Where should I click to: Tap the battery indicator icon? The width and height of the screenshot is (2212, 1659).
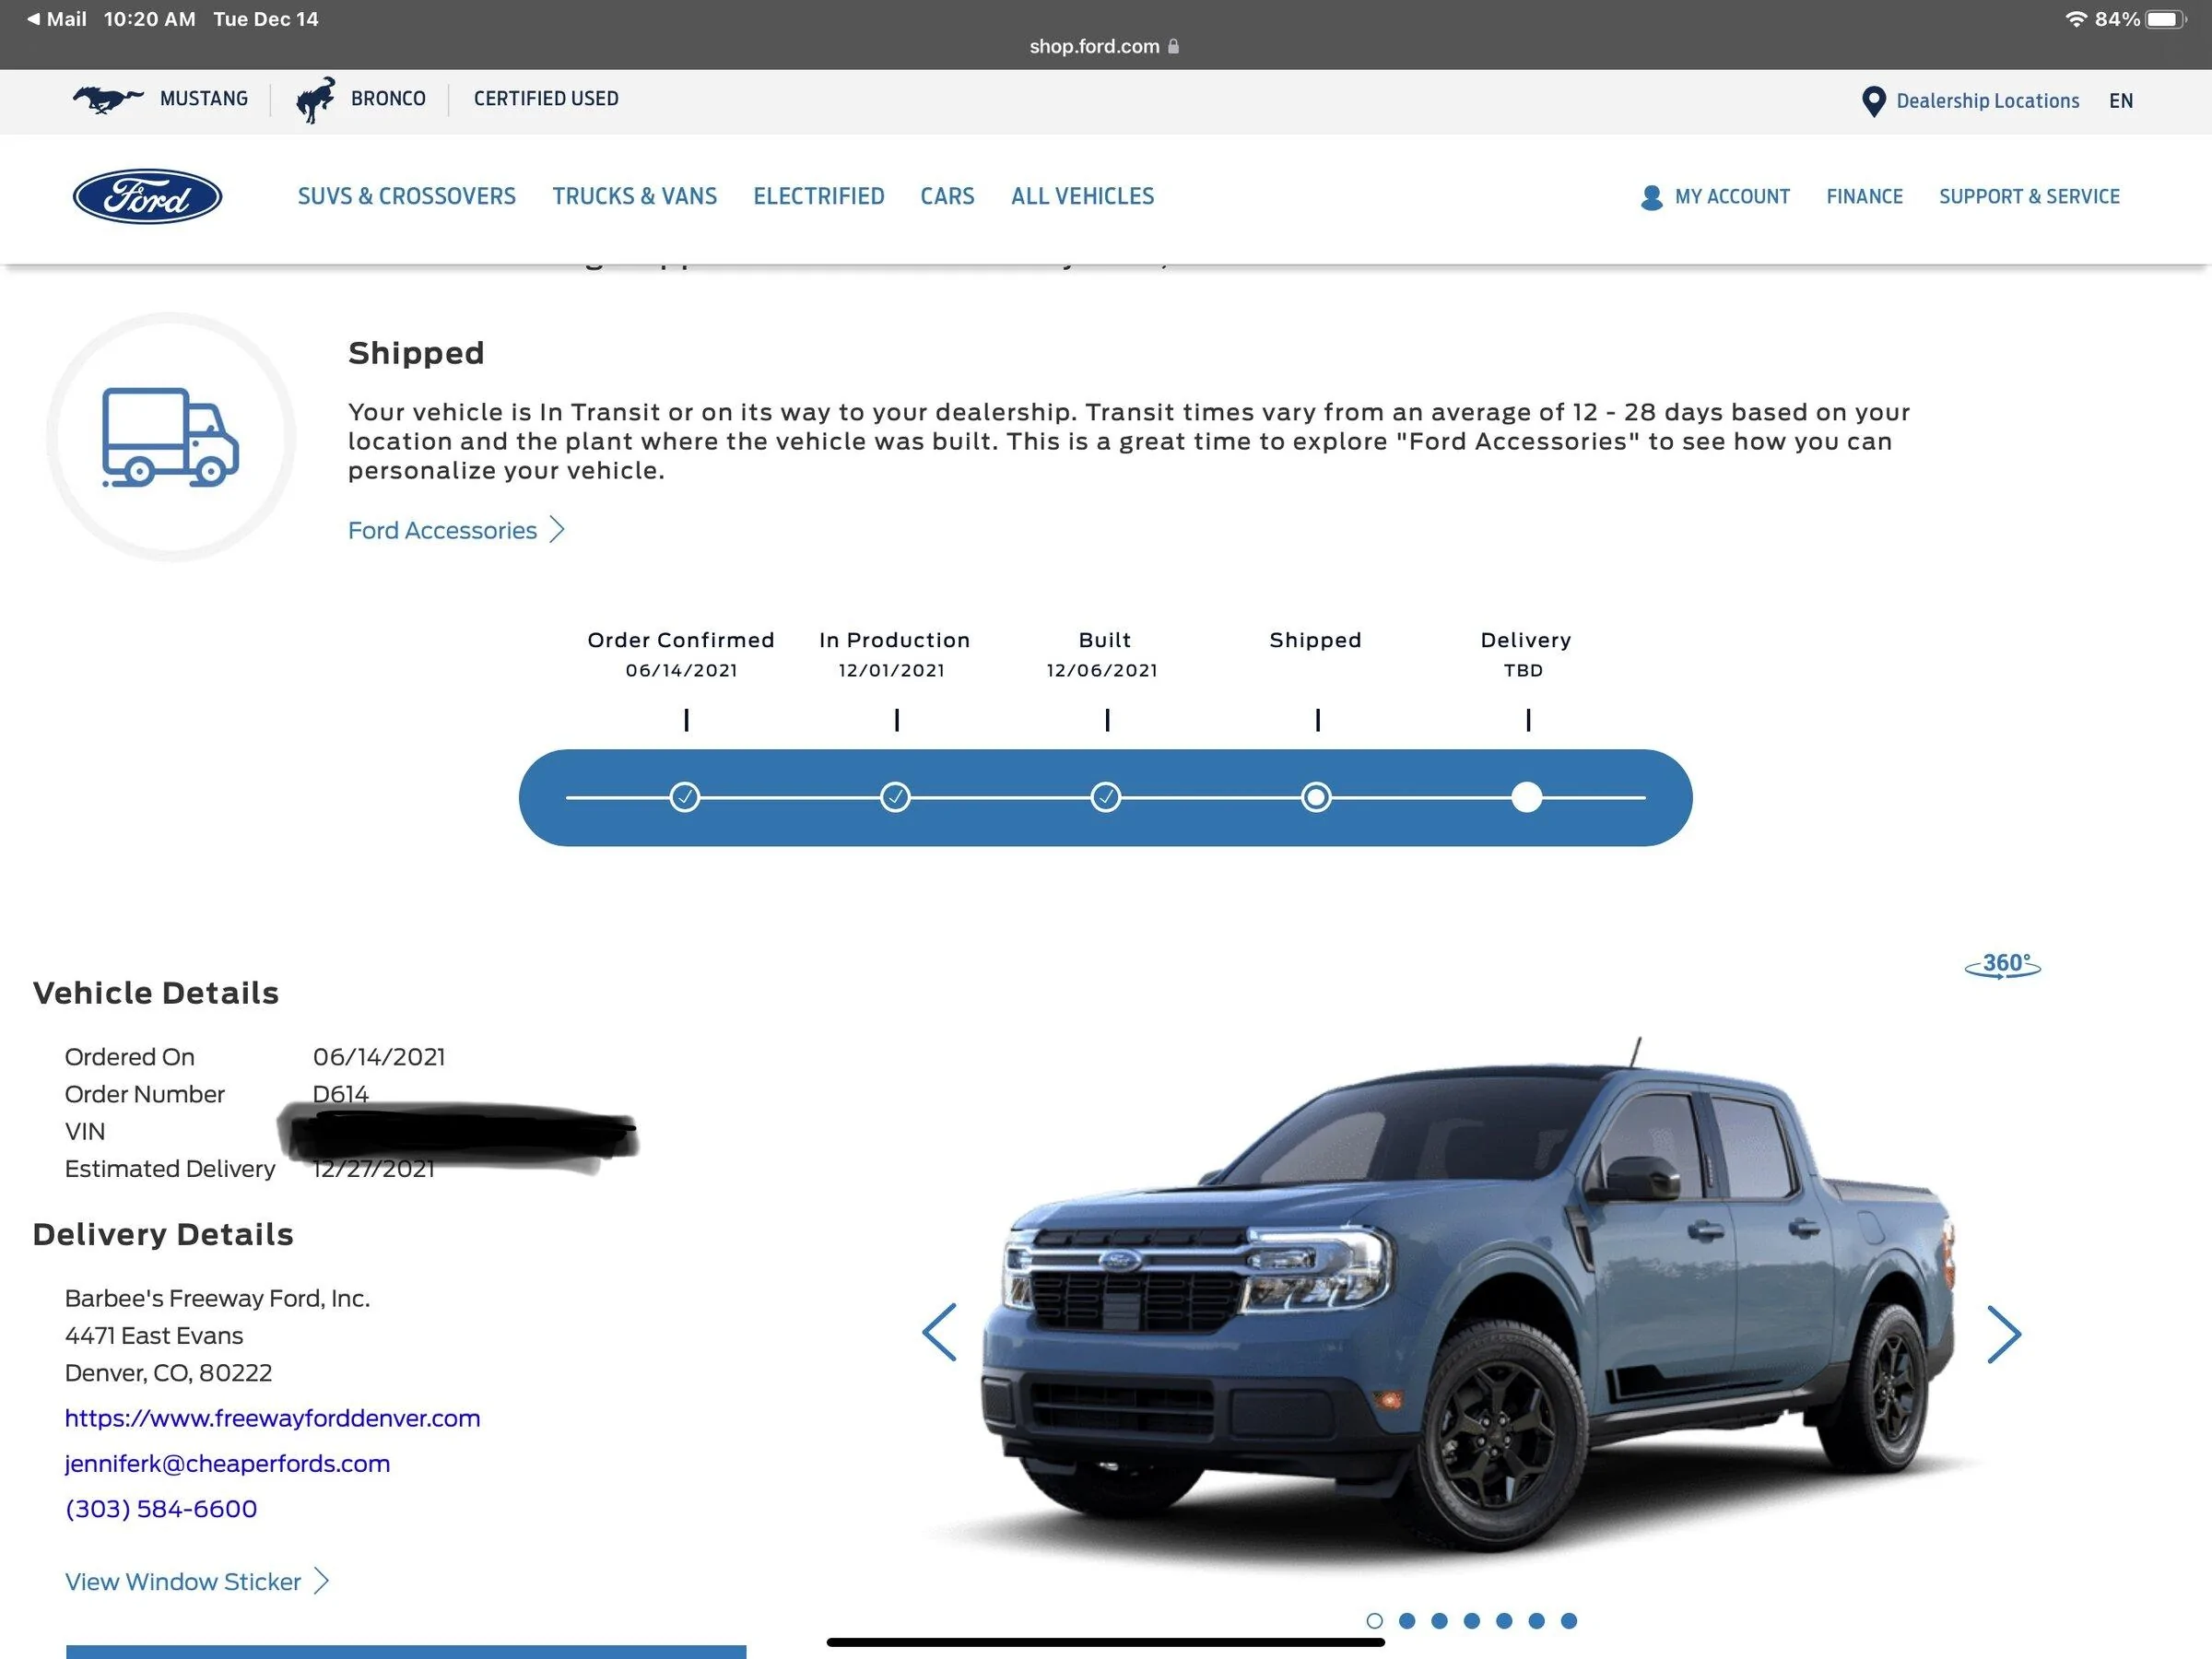click(x=2166, y=19)
